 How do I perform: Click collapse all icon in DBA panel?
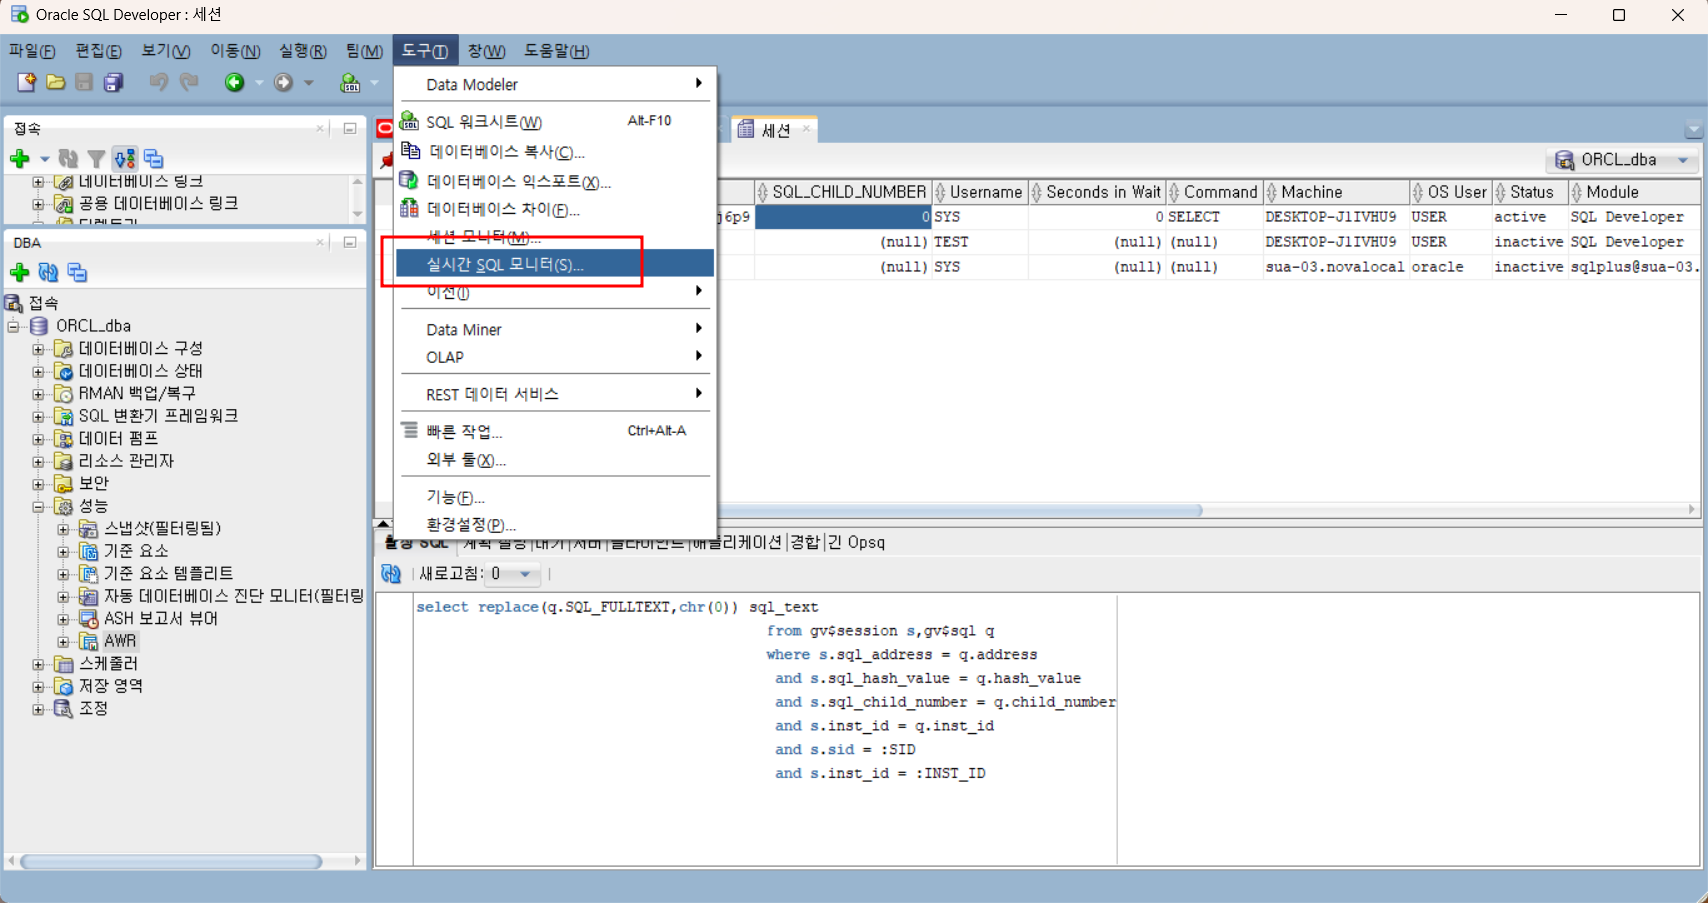tap(77, 272)
